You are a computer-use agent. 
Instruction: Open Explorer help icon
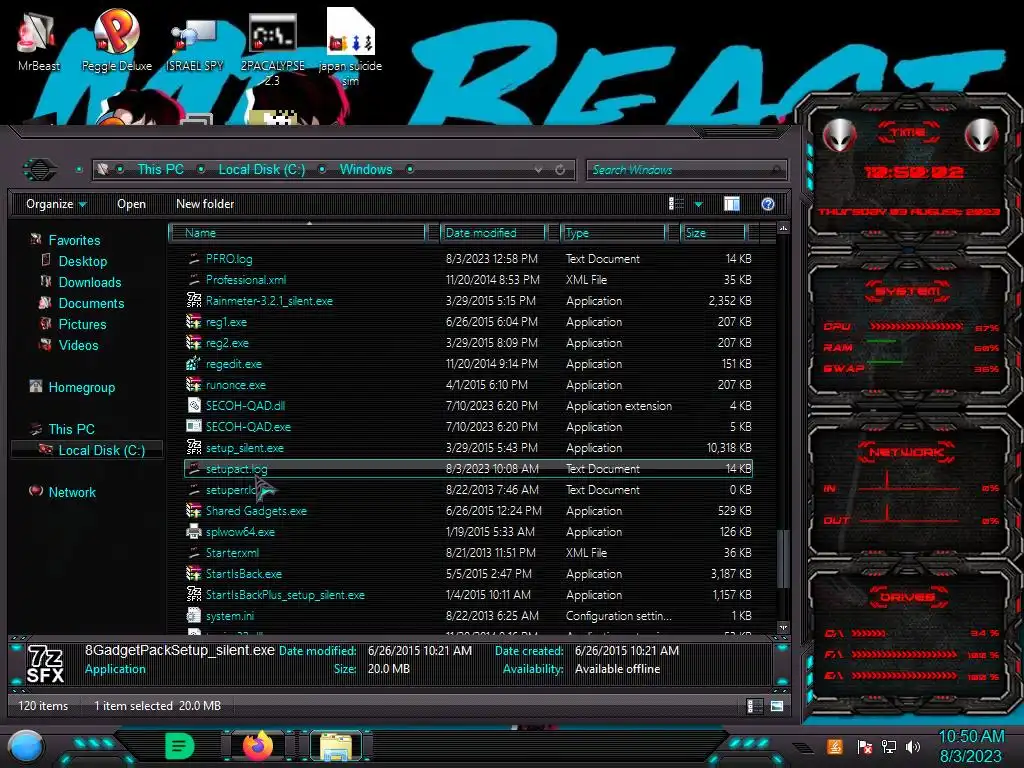point(767,204)
